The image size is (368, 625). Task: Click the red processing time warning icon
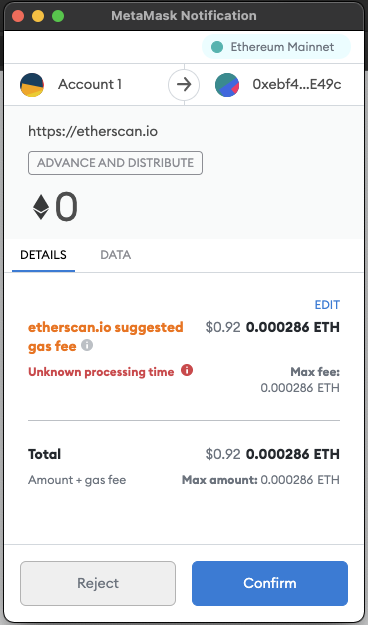pyautogui.click(x=187, y=370)
